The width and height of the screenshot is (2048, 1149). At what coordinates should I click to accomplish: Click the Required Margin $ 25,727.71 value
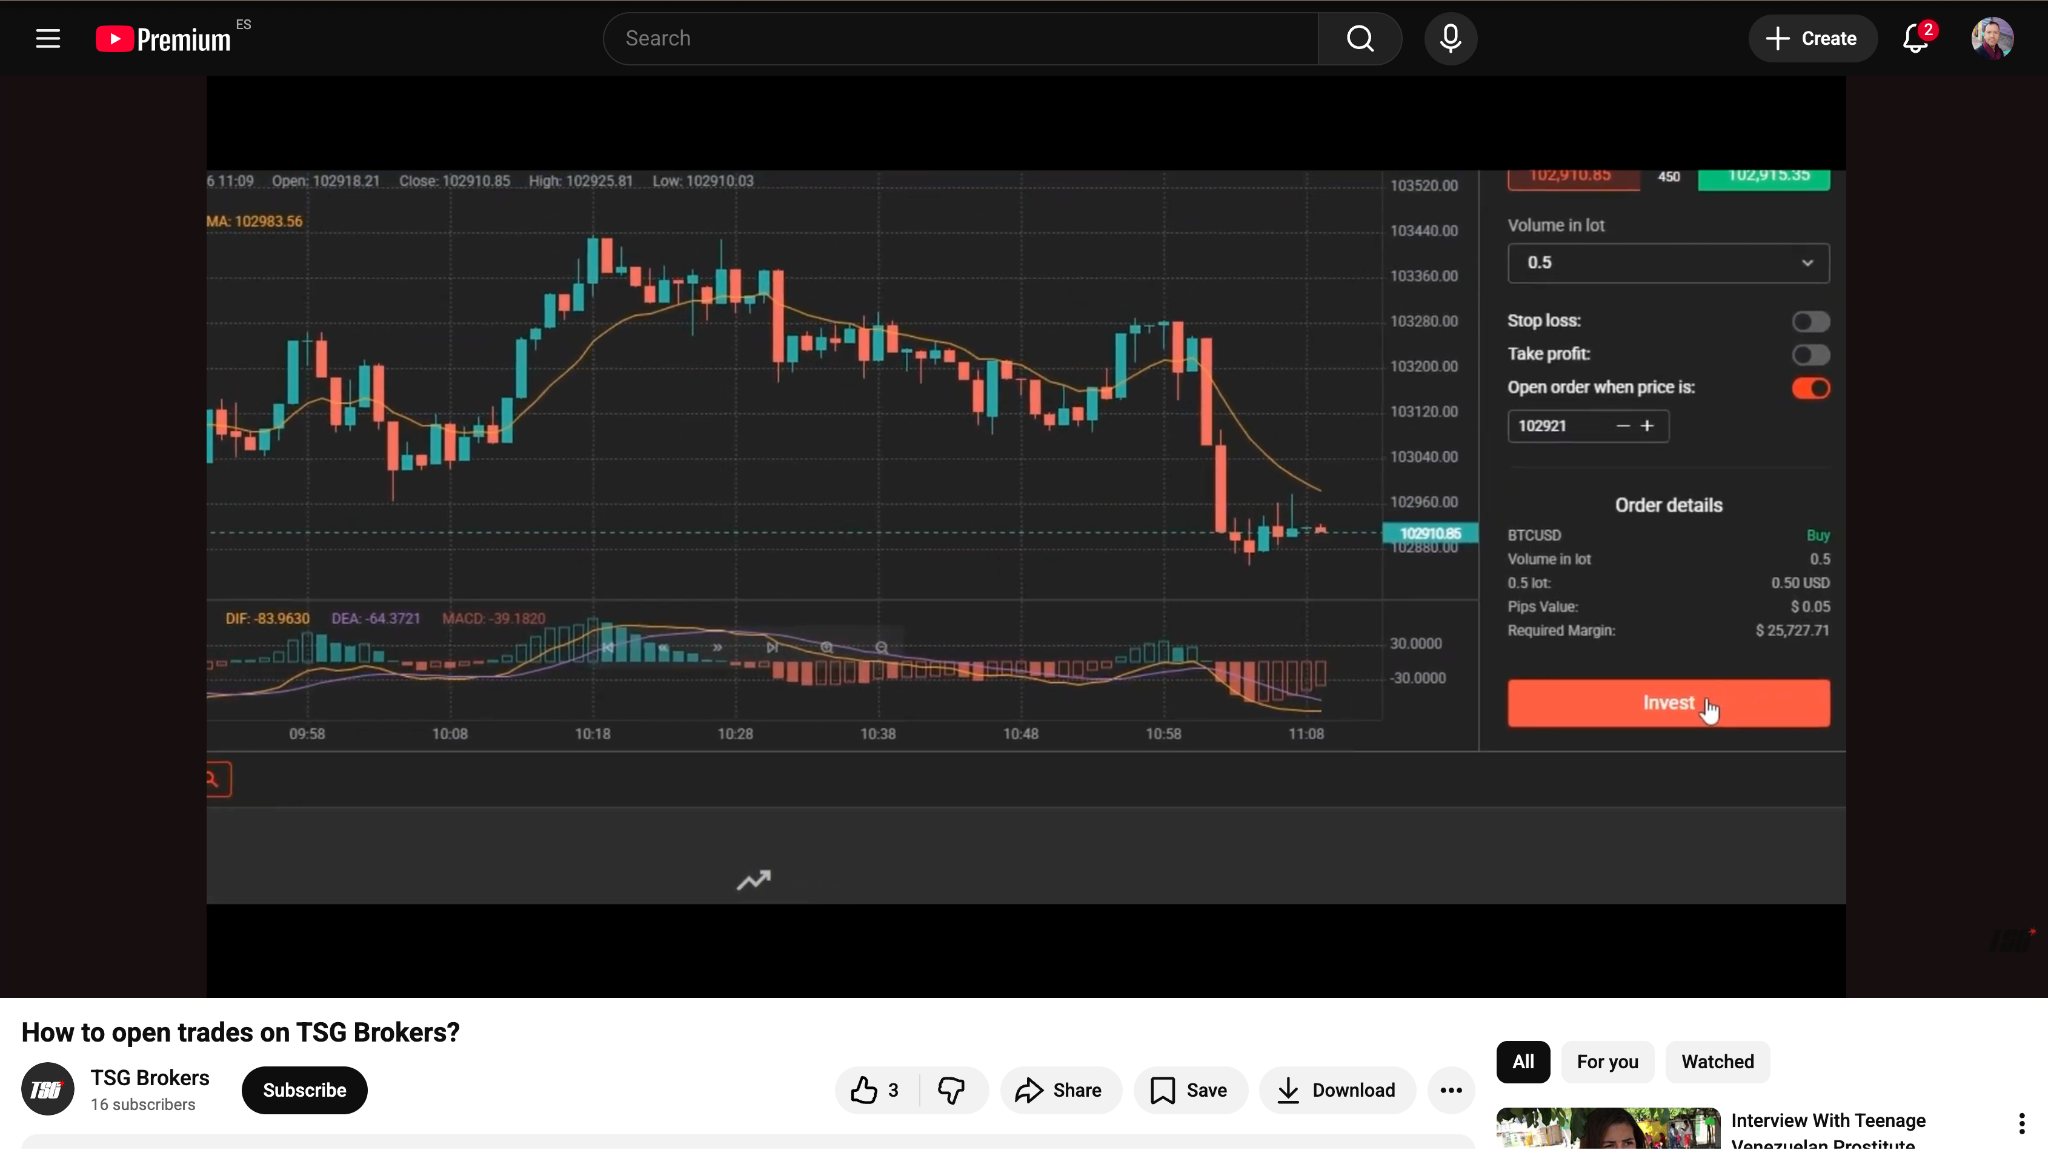click(1792, 631)
